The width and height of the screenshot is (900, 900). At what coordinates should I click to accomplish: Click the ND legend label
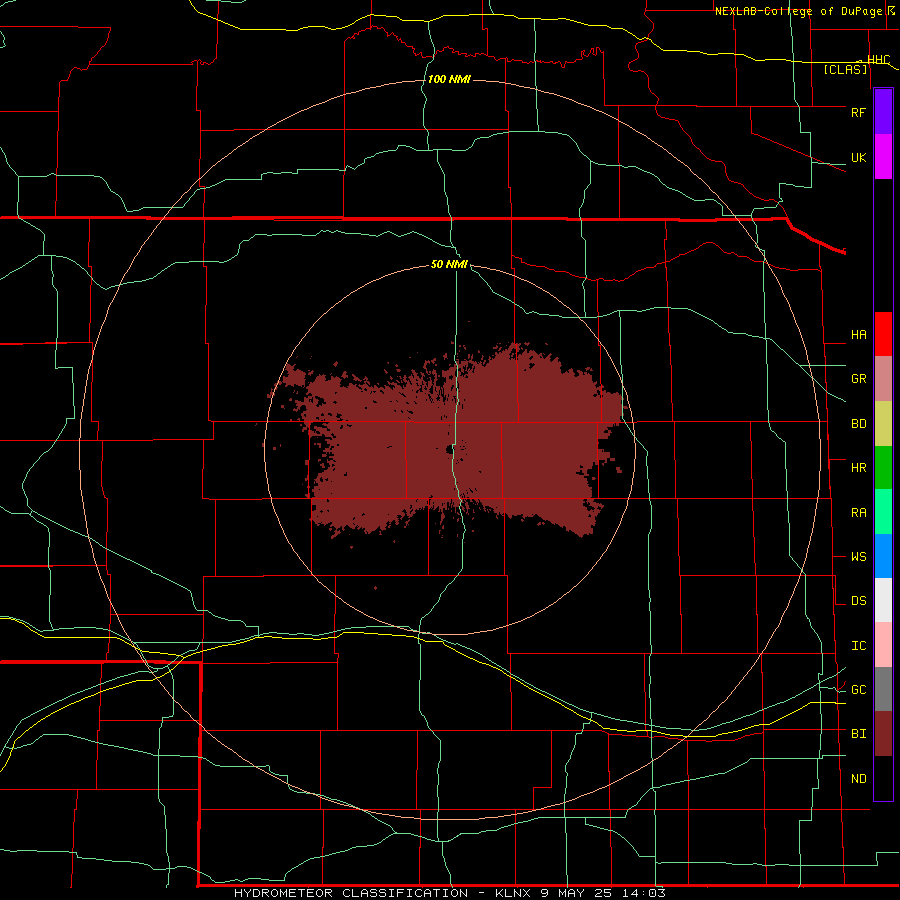click(x=859, y=779)
